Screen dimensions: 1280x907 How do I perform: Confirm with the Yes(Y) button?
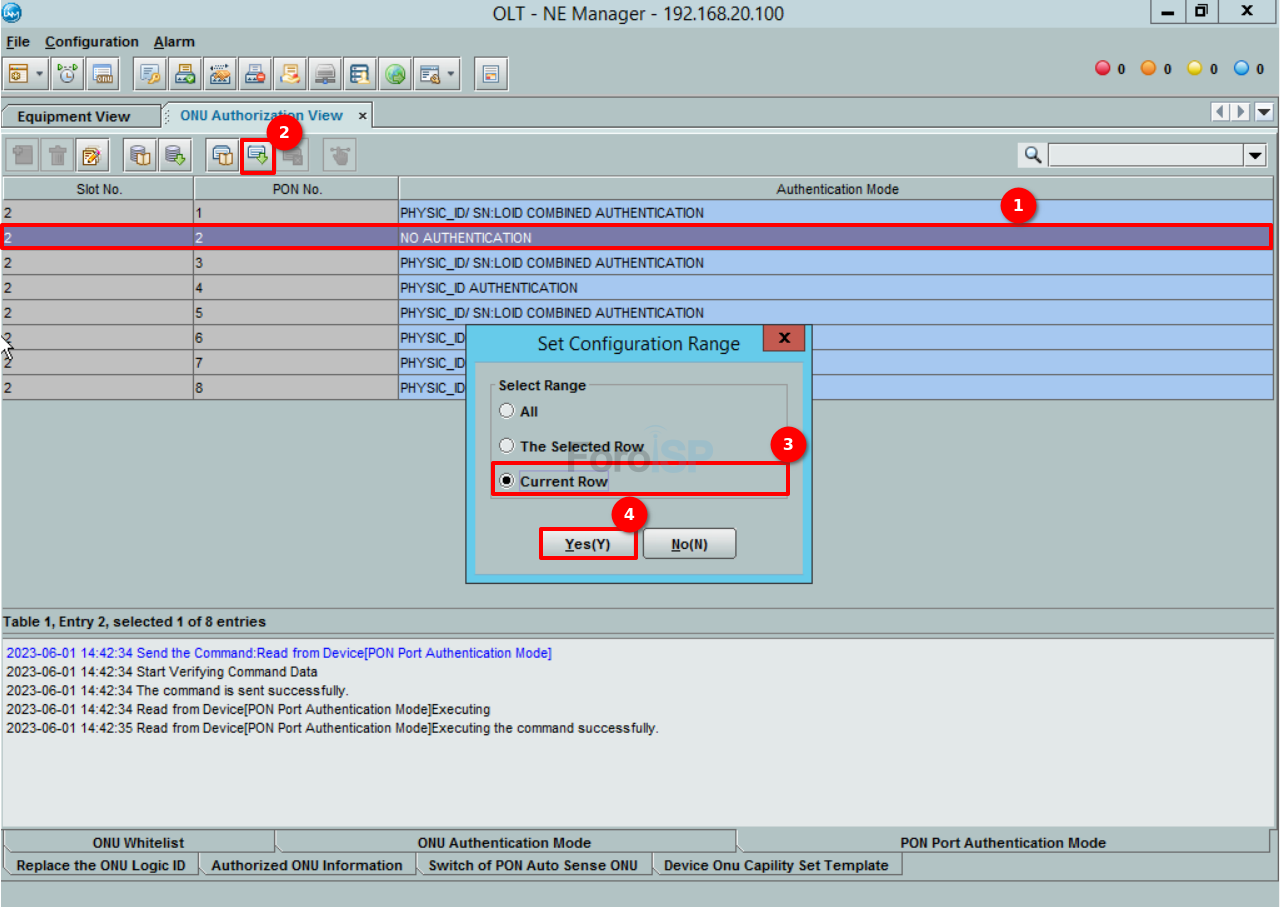[x=588, y=544]
